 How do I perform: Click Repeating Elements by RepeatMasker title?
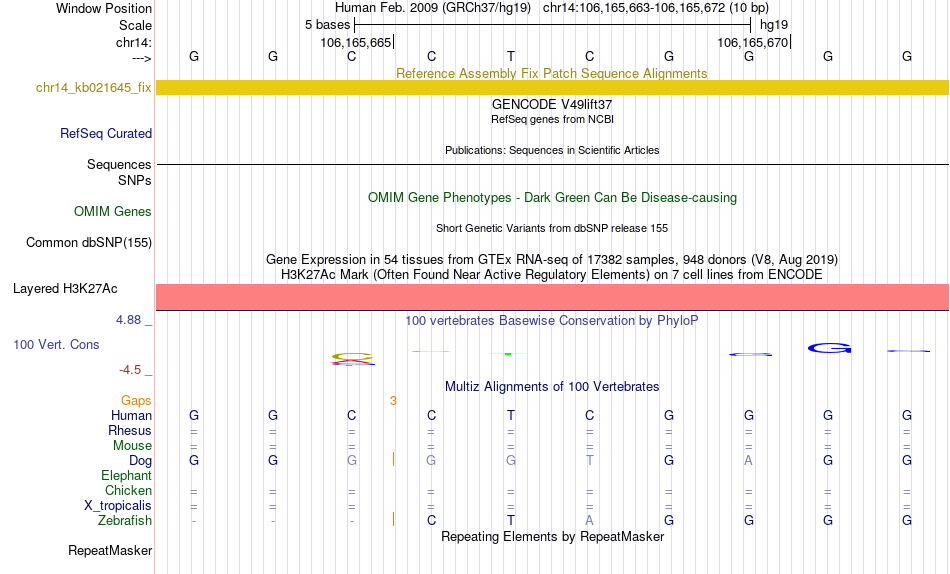point(553,536)
